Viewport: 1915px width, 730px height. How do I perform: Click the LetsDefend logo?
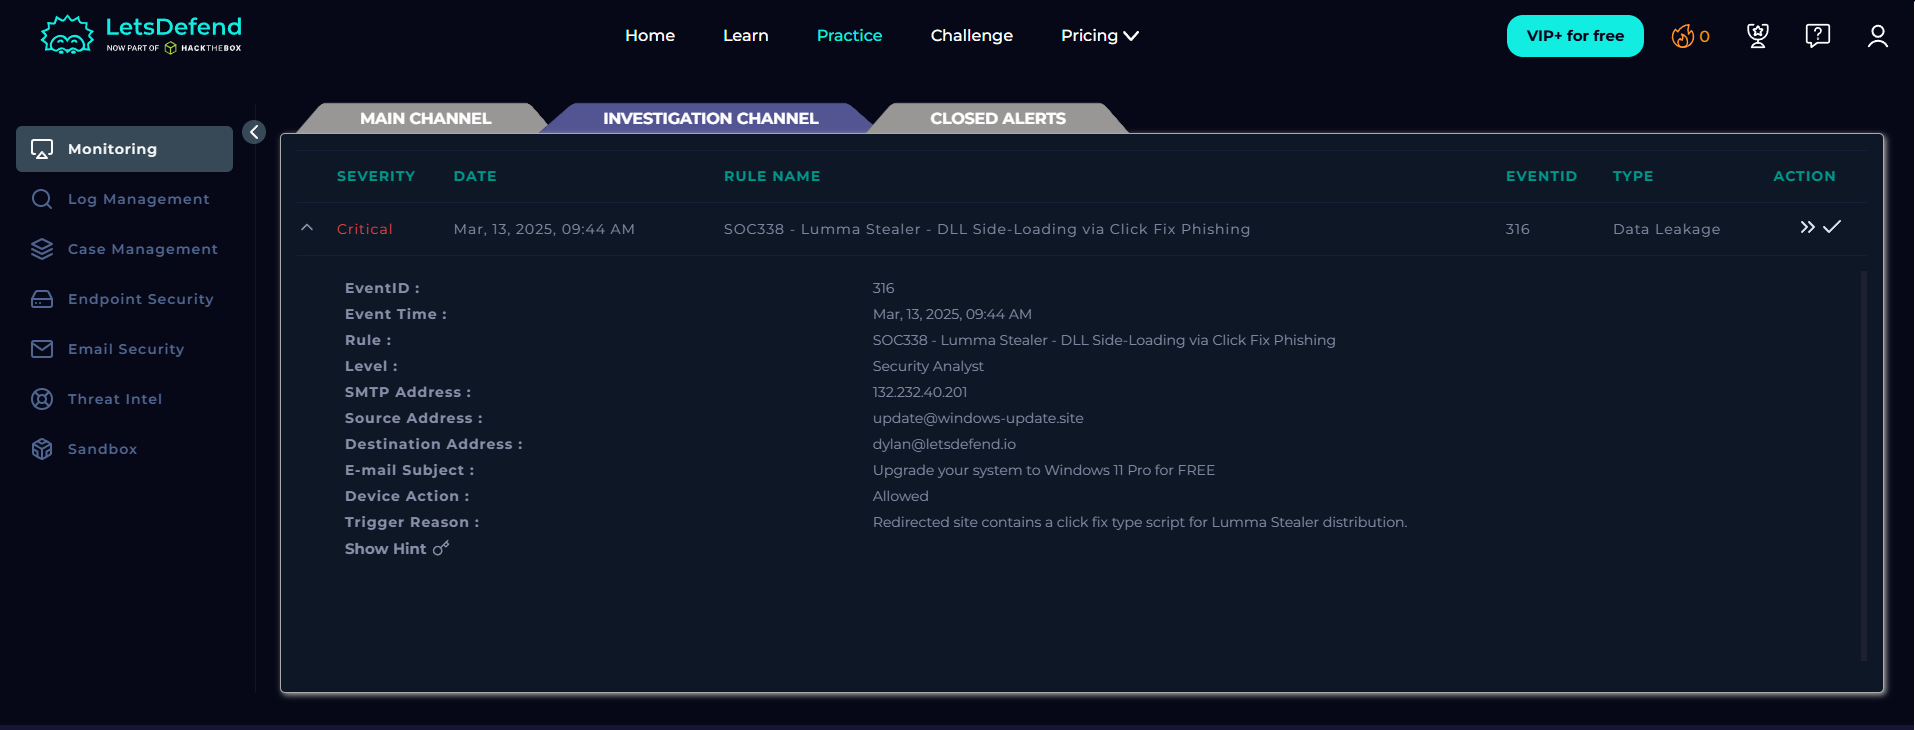pos(141,34)
